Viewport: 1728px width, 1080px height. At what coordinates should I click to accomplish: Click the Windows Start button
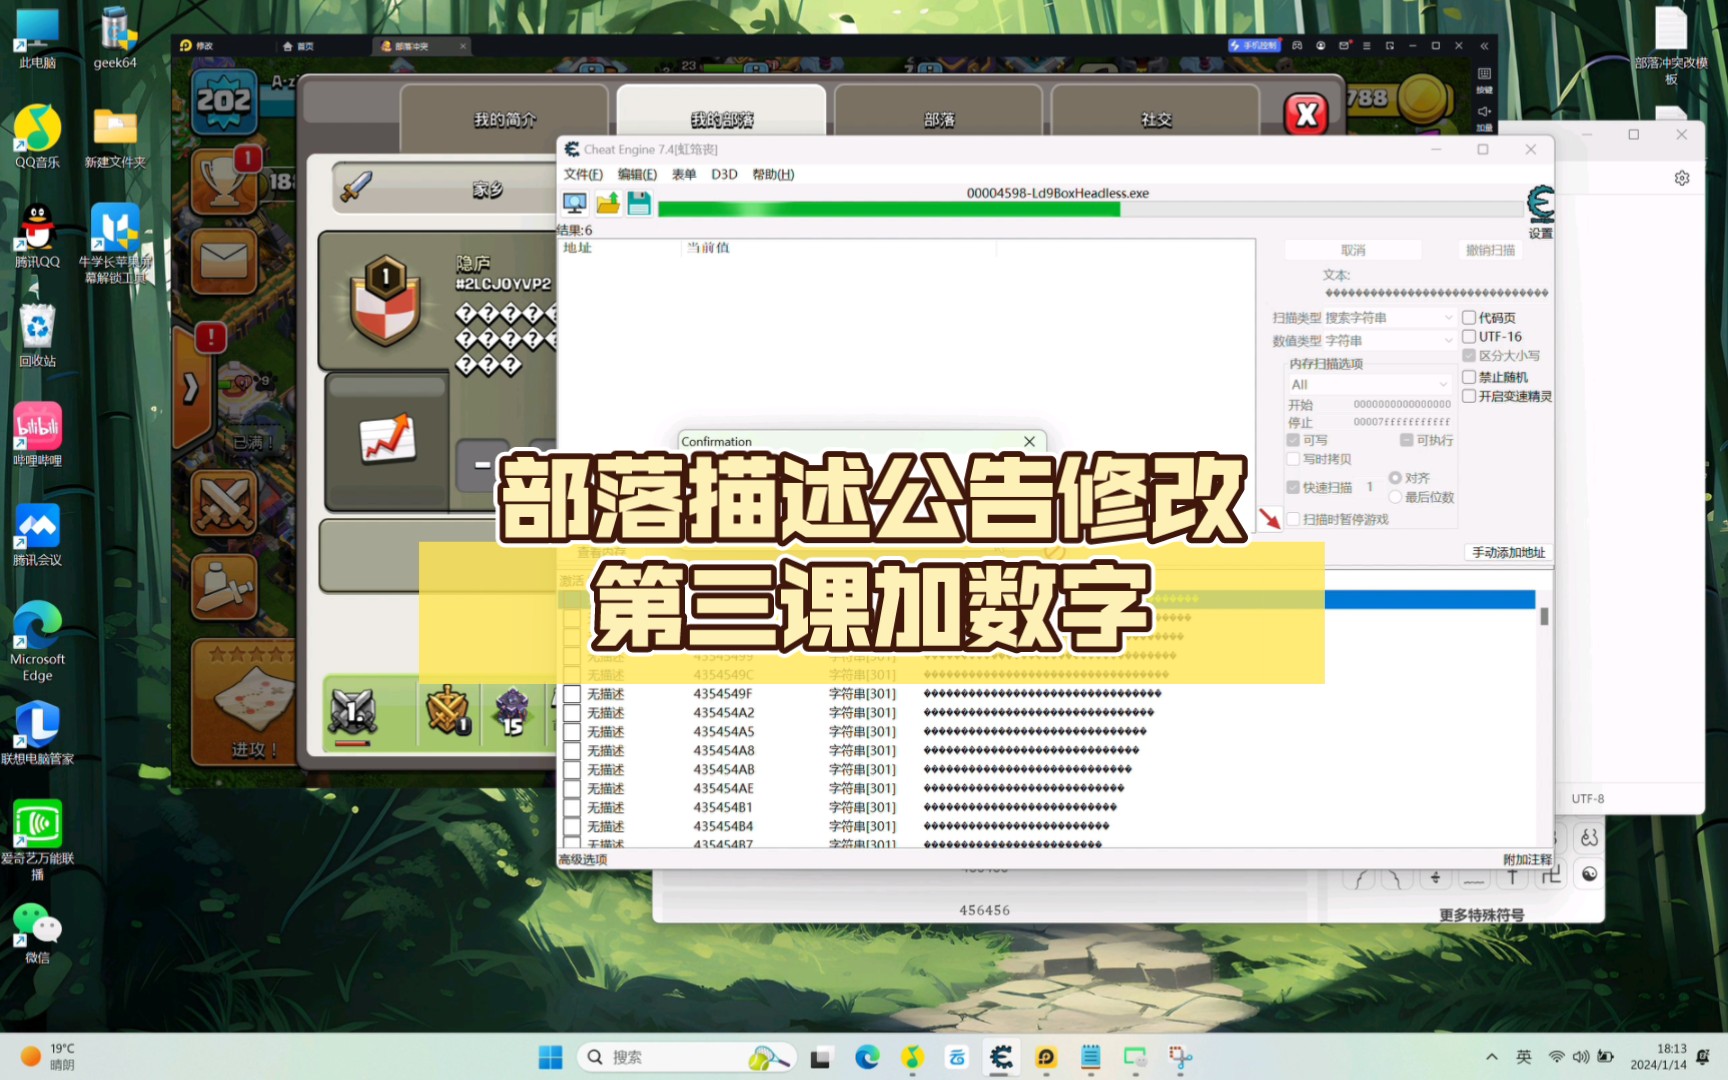(550, 1057)
